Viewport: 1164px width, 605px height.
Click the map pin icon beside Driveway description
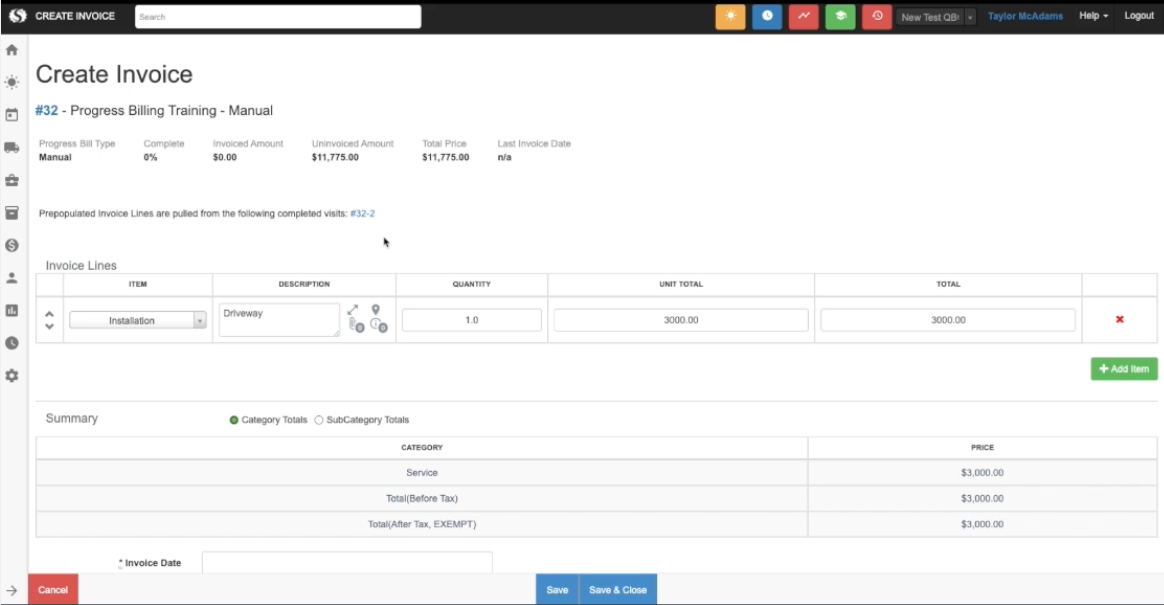tap(376, 310)
